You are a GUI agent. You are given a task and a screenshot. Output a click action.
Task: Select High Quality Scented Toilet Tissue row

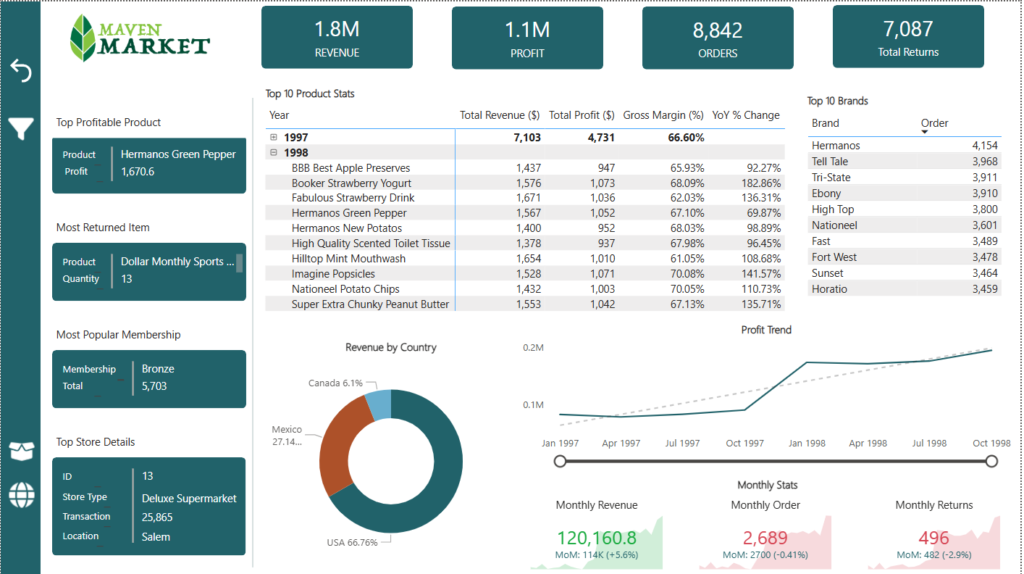524,243
